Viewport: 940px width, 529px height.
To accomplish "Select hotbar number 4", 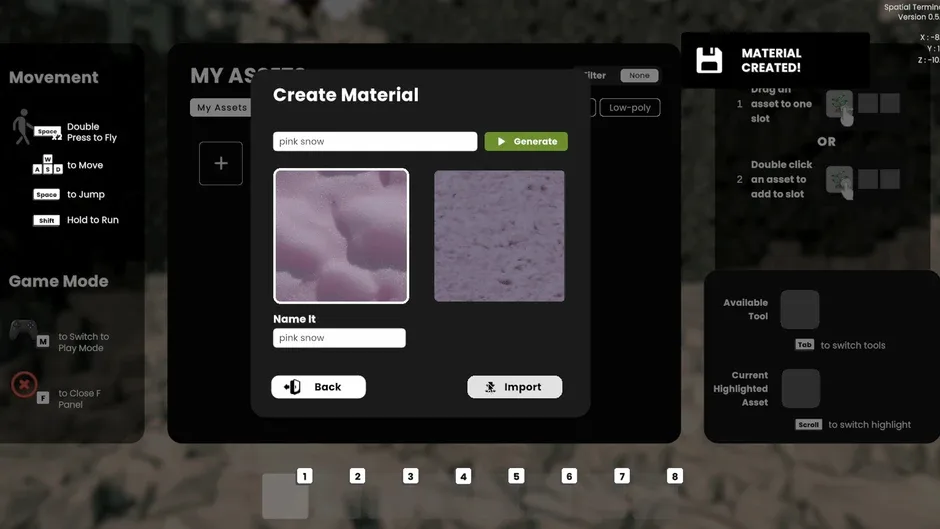I will pyautogui.click(x=463, y=476).
